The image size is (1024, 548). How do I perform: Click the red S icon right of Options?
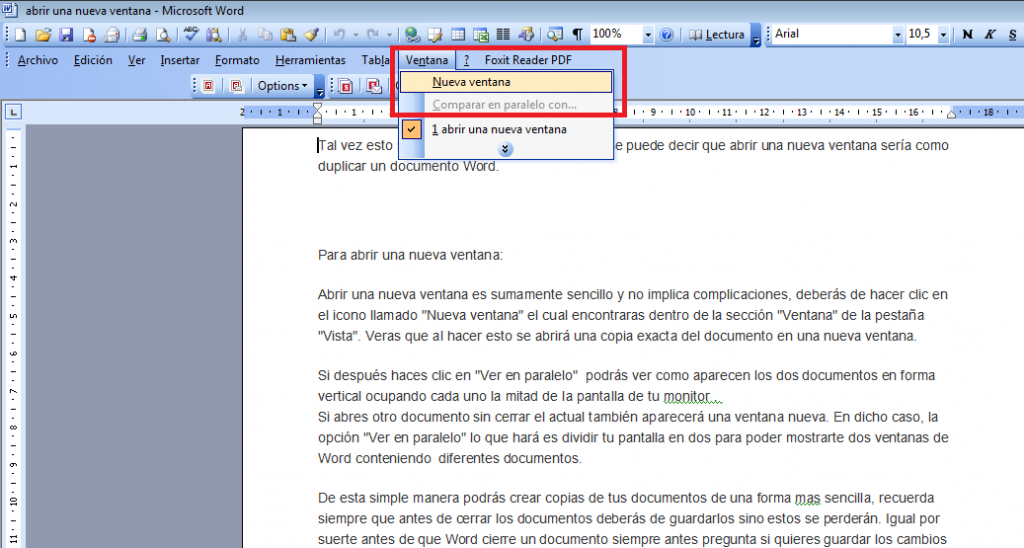[345, 86]
